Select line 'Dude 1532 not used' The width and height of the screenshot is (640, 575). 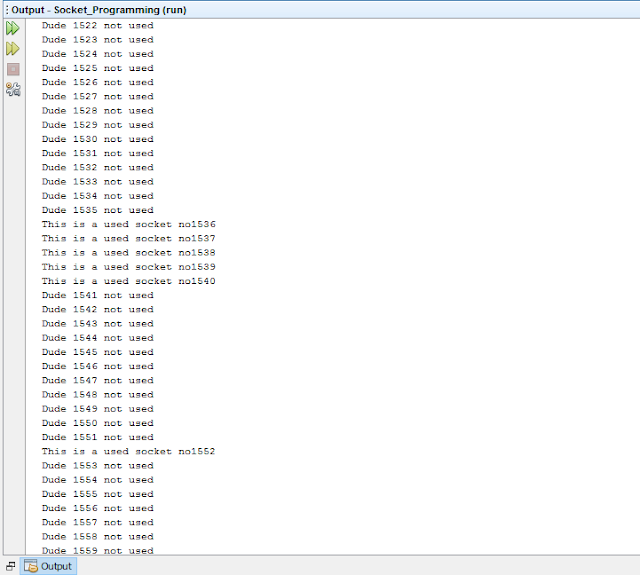tap(98, 168)
